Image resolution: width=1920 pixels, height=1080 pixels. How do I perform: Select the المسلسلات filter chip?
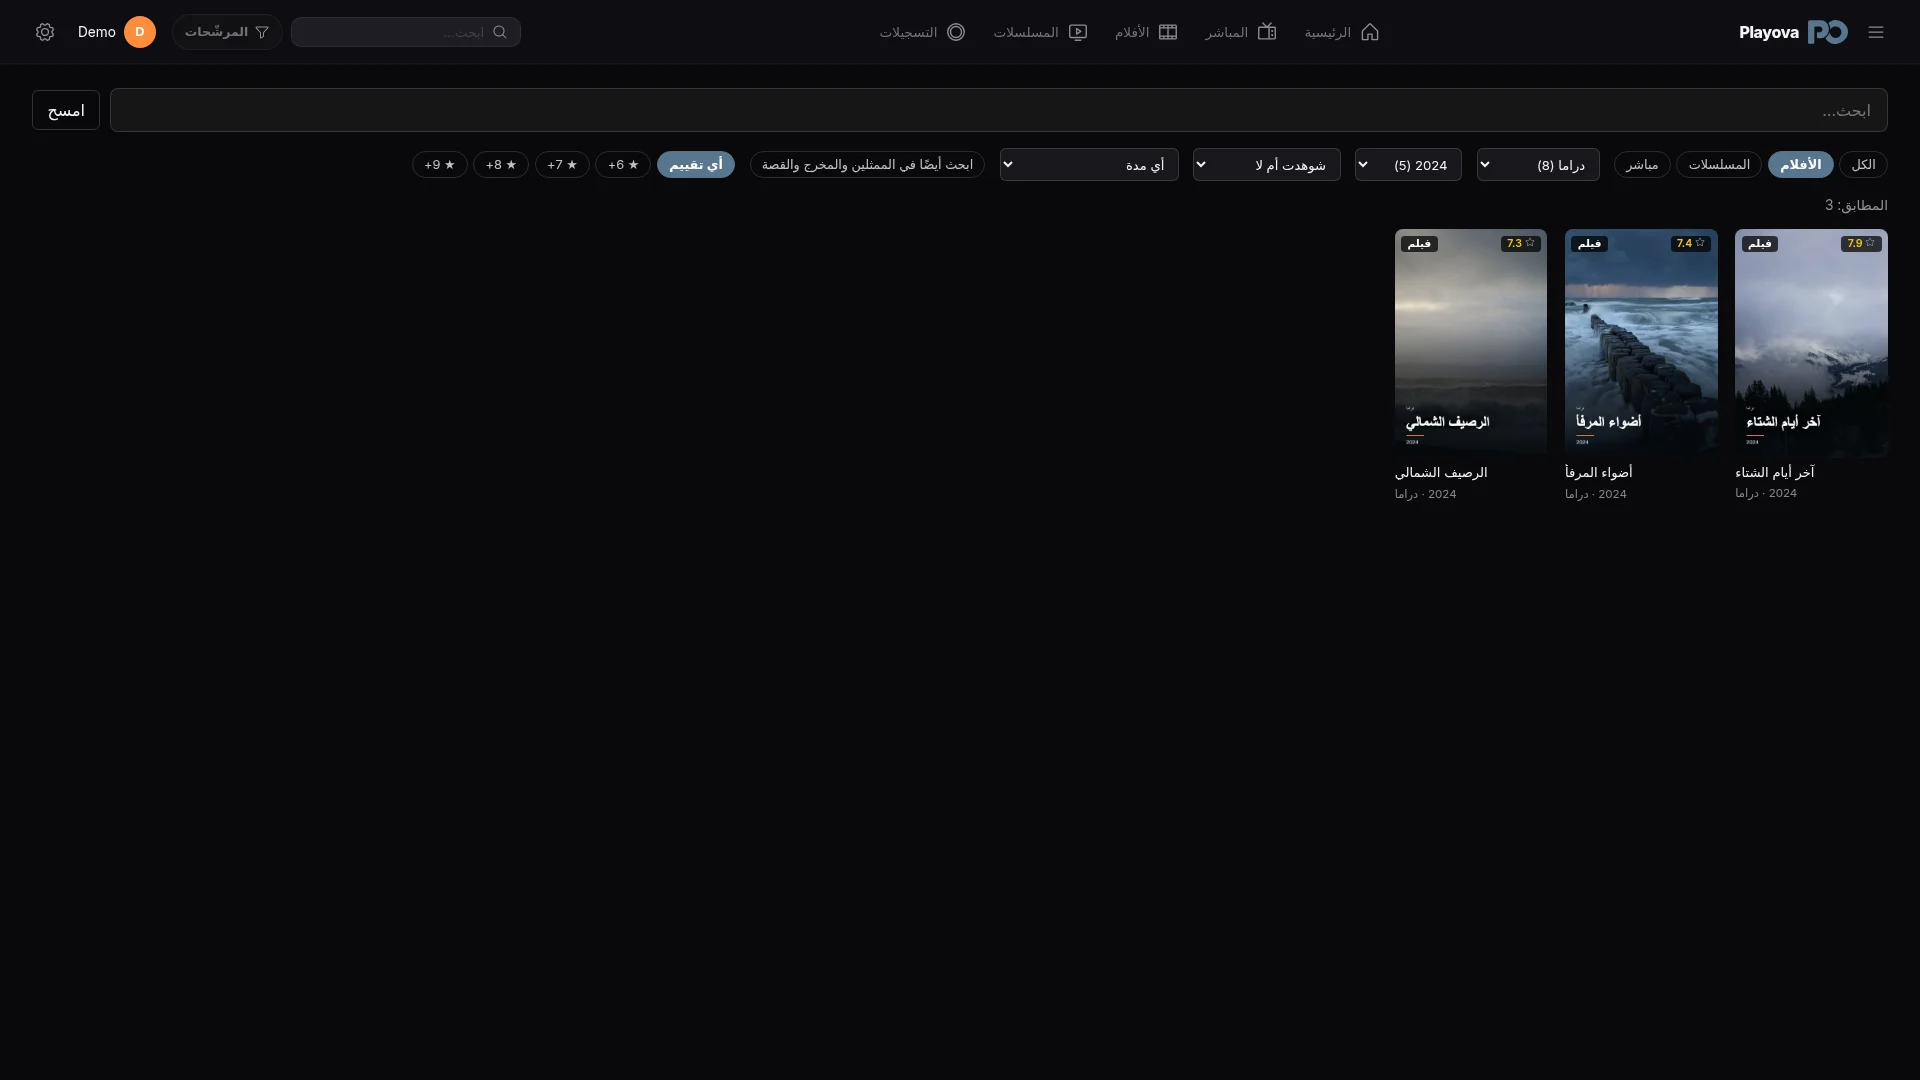coord(1719,164)
